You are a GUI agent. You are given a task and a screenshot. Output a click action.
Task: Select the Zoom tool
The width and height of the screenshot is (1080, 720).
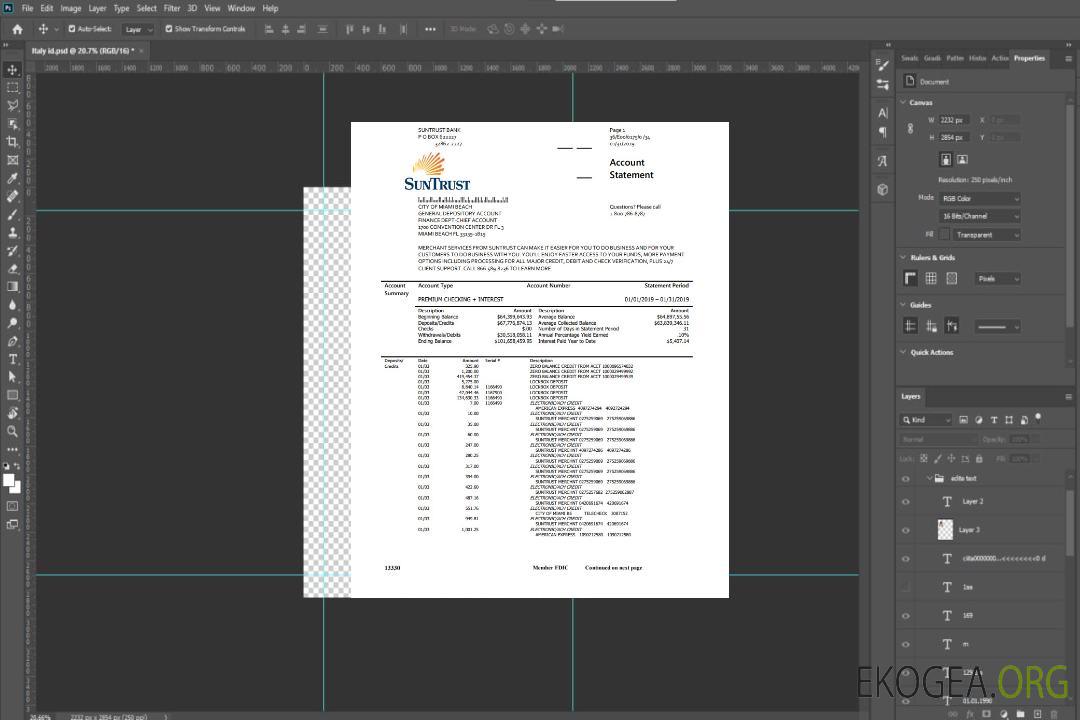tap(13, 431)
